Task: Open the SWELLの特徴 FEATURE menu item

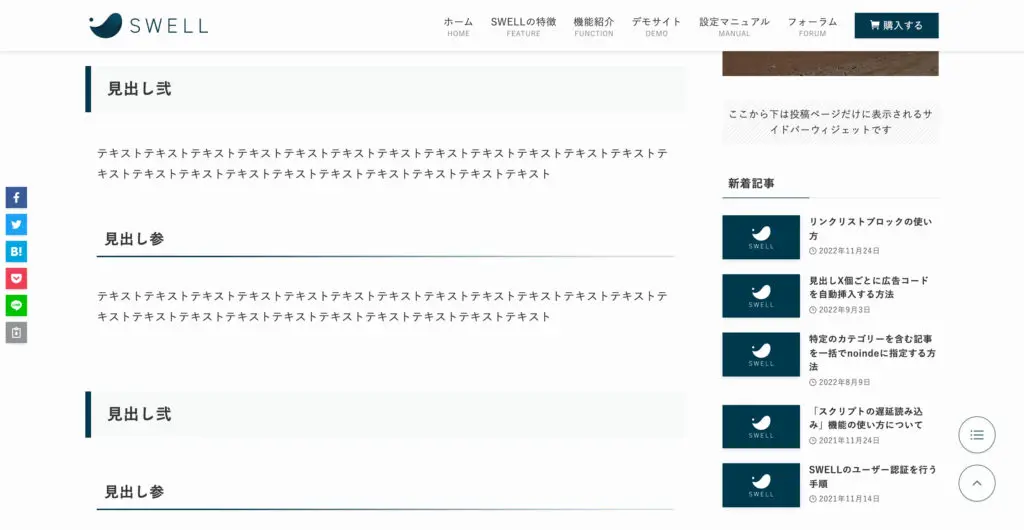Action: click(x=523, y=26)
